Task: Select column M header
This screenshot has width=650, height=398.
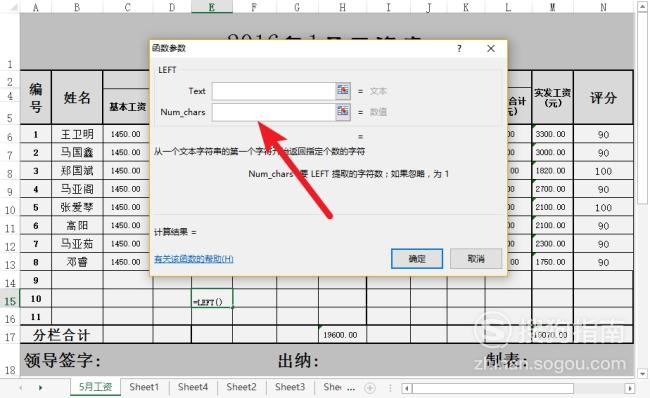Action: point(552,7)
